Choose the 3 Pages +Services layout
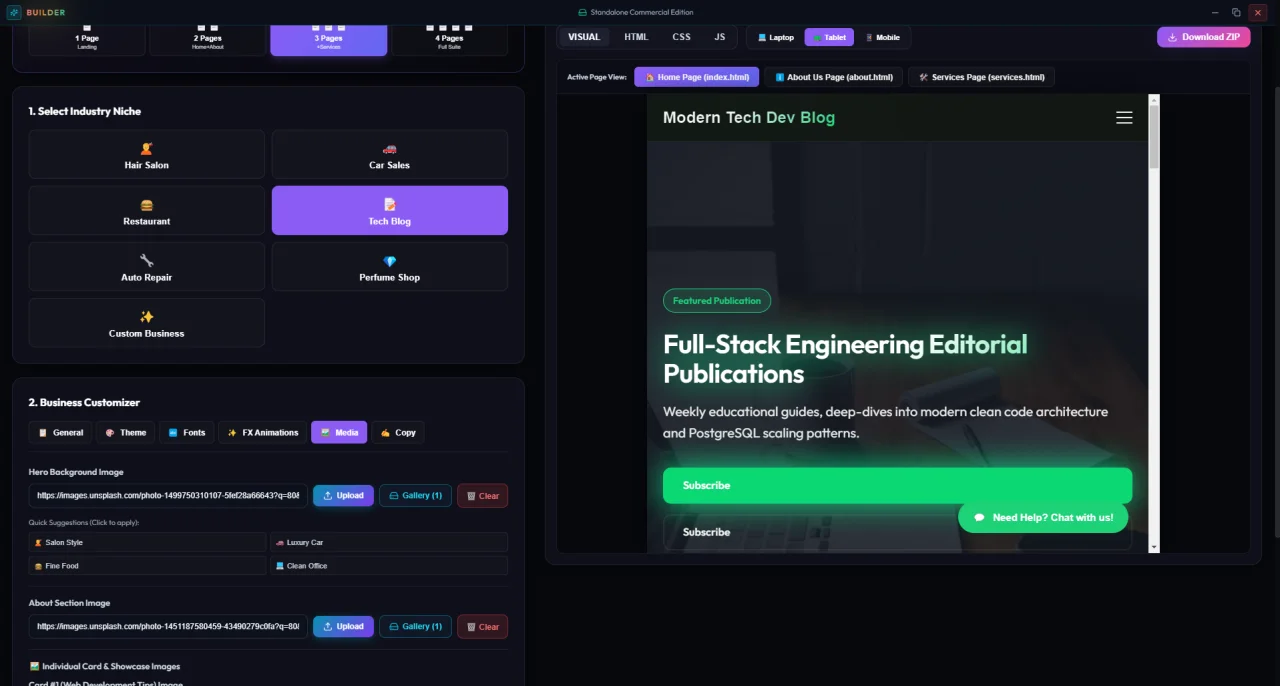1280x686 pixels. pos(328,40)
